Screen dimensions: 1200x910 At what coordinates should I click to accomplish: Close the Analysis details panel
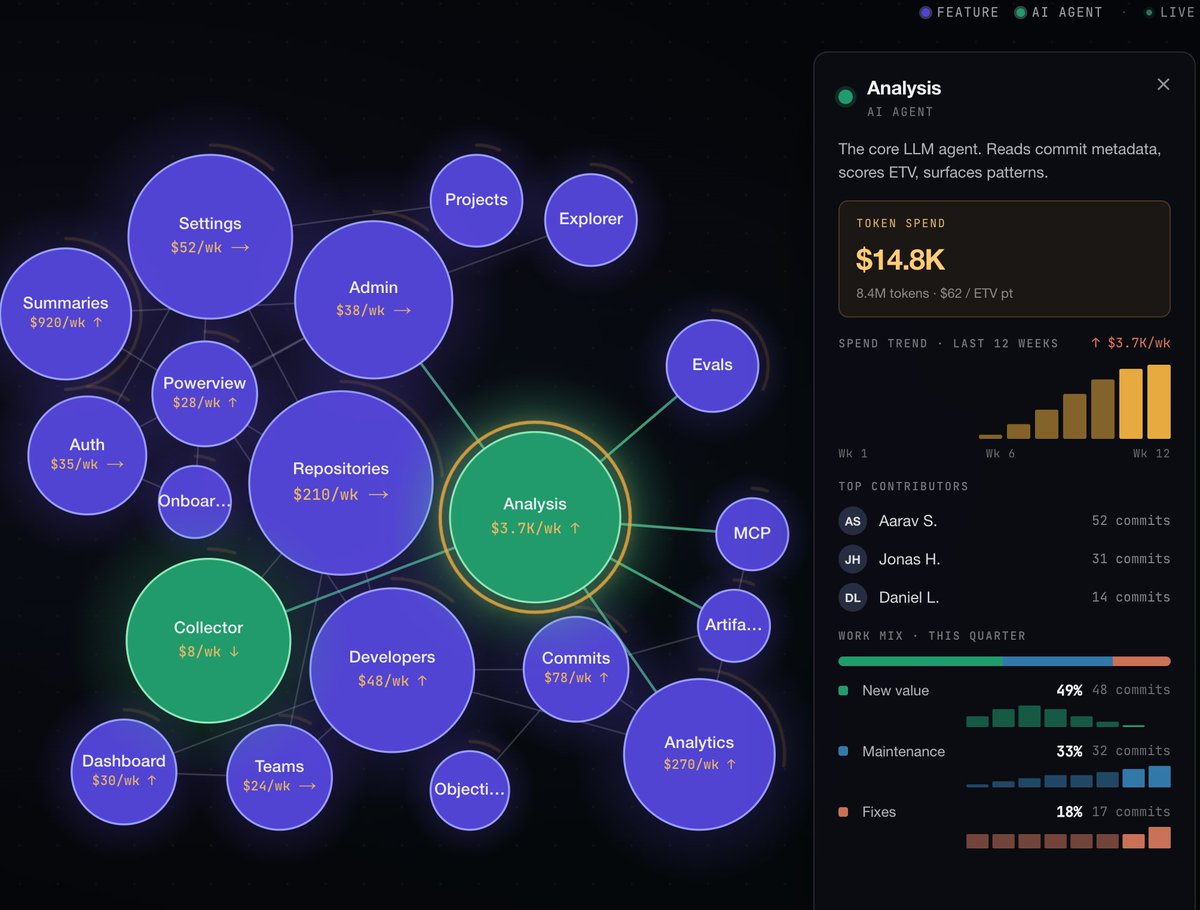point(1163,85)
